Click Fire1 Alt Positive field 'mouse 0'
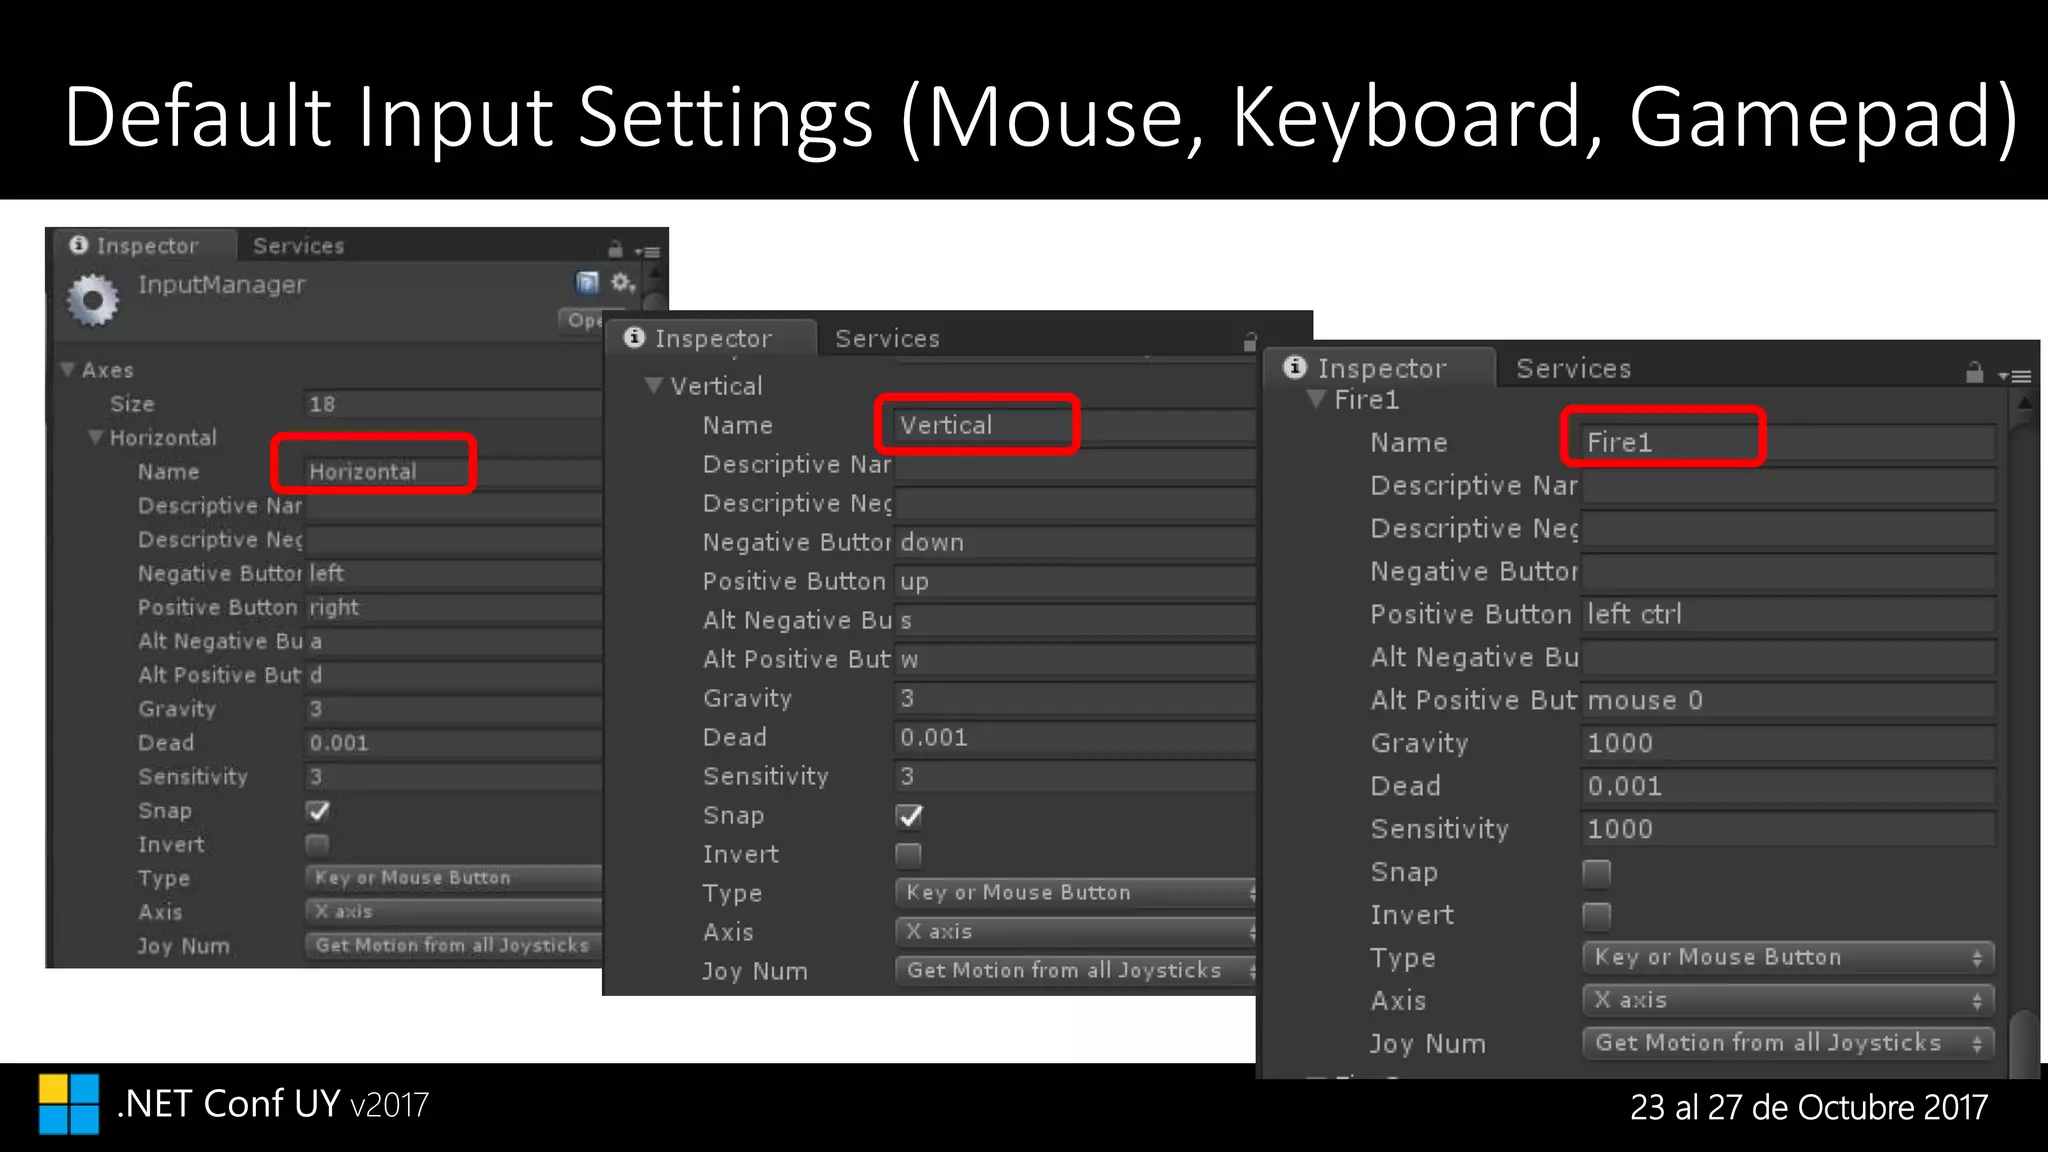The height and width of the screenshot is (1152, 2048). [x=1789, y=701]
